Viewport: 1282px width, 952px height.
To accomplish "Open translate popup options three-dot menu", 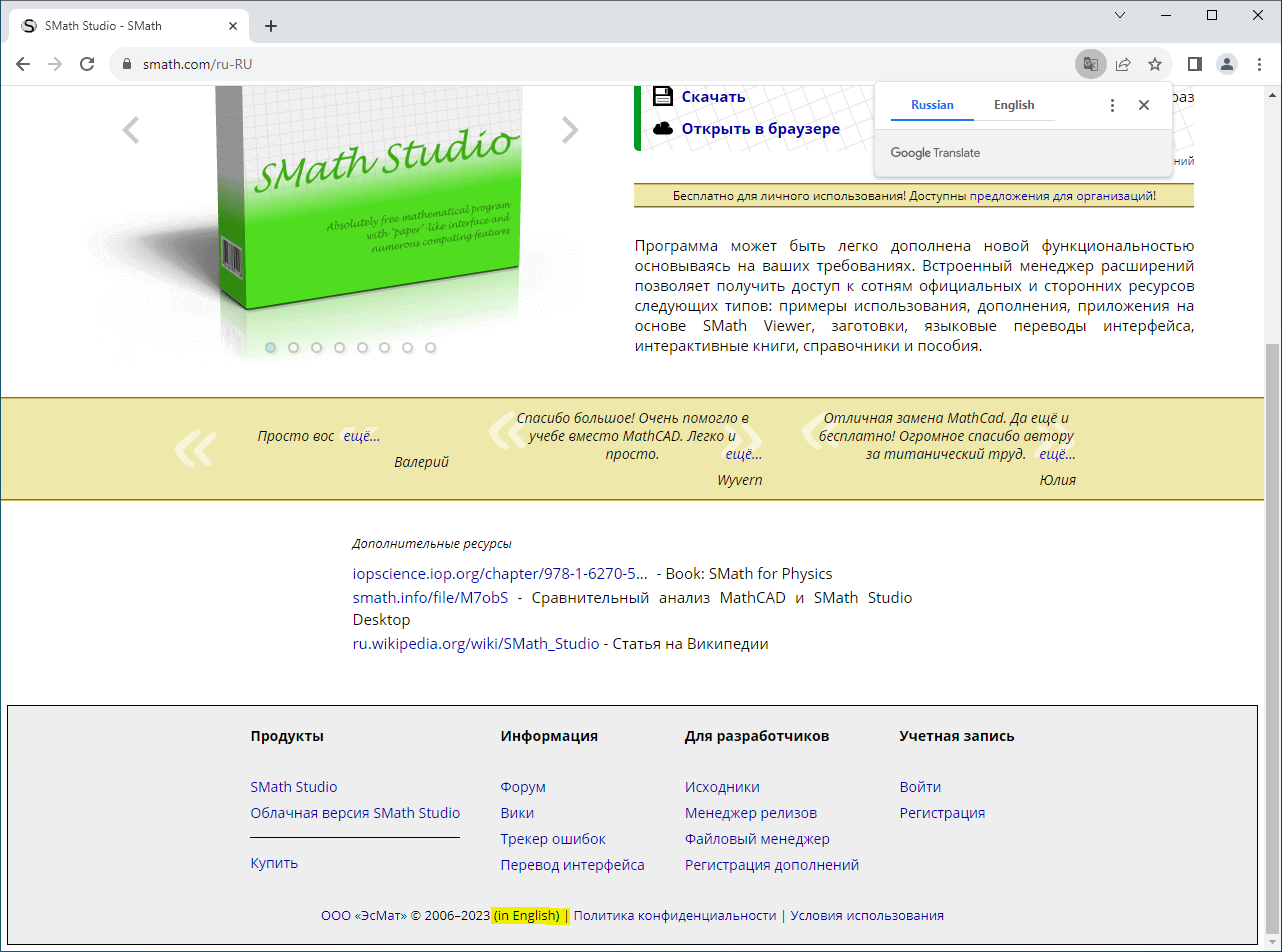I will tap(1112, 105).
